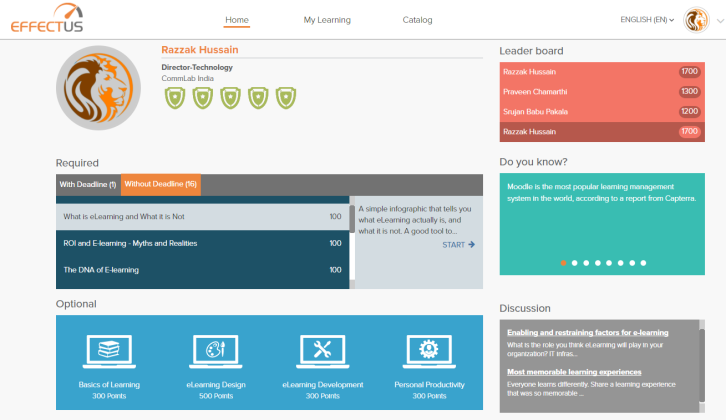Image resolution: width=726 pixels, height=420 pixels.
Task: Open the Basics of Learning laptop icon
Action: point(109,351)
